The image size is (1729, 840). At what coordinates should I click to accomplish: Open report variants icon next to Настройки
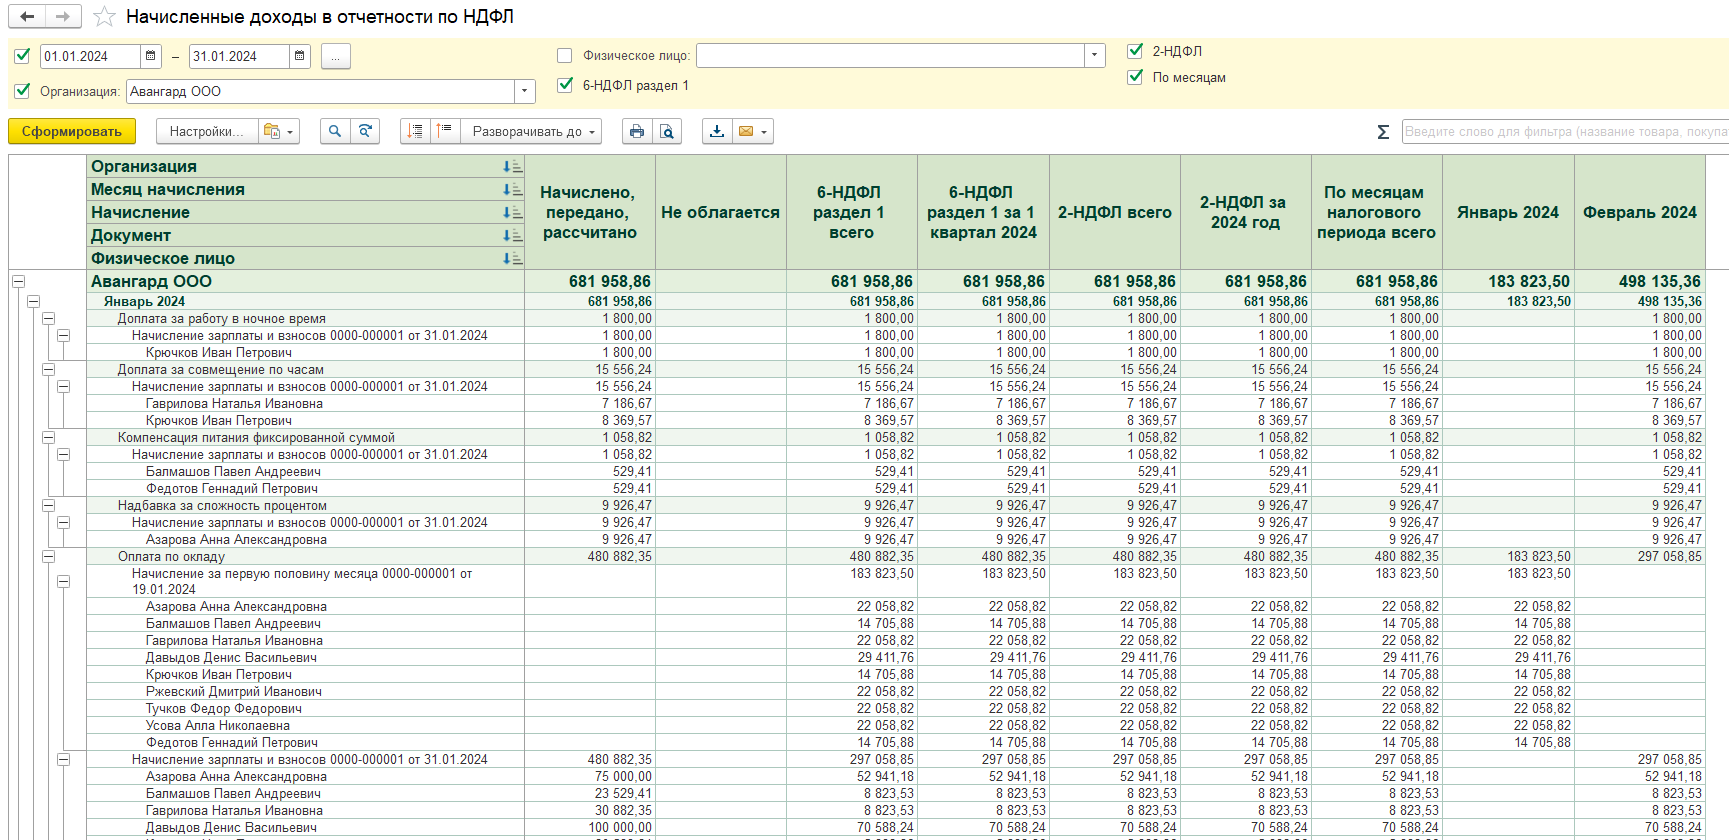click(x=271, y=131)
